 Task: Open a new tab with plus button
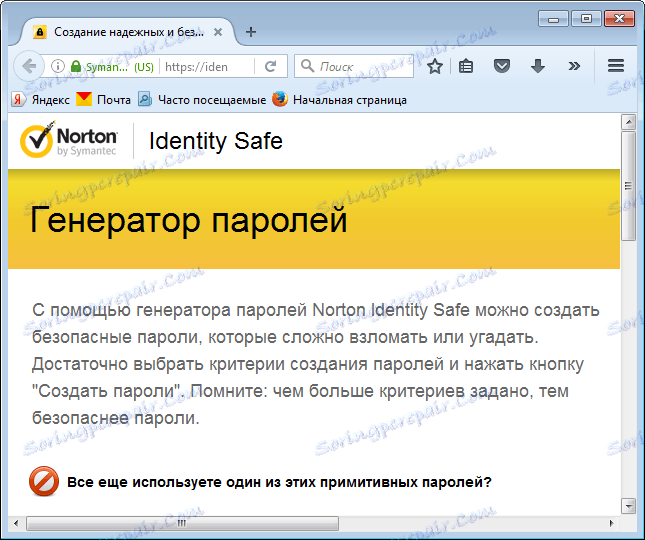[x=251, y=32]
